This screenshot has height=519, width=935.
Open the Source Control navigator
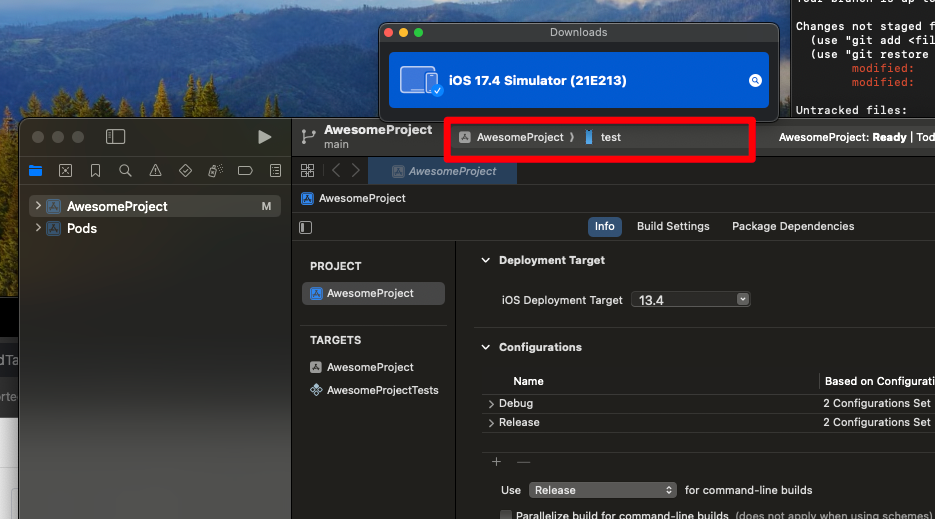(x=65, y=171)
